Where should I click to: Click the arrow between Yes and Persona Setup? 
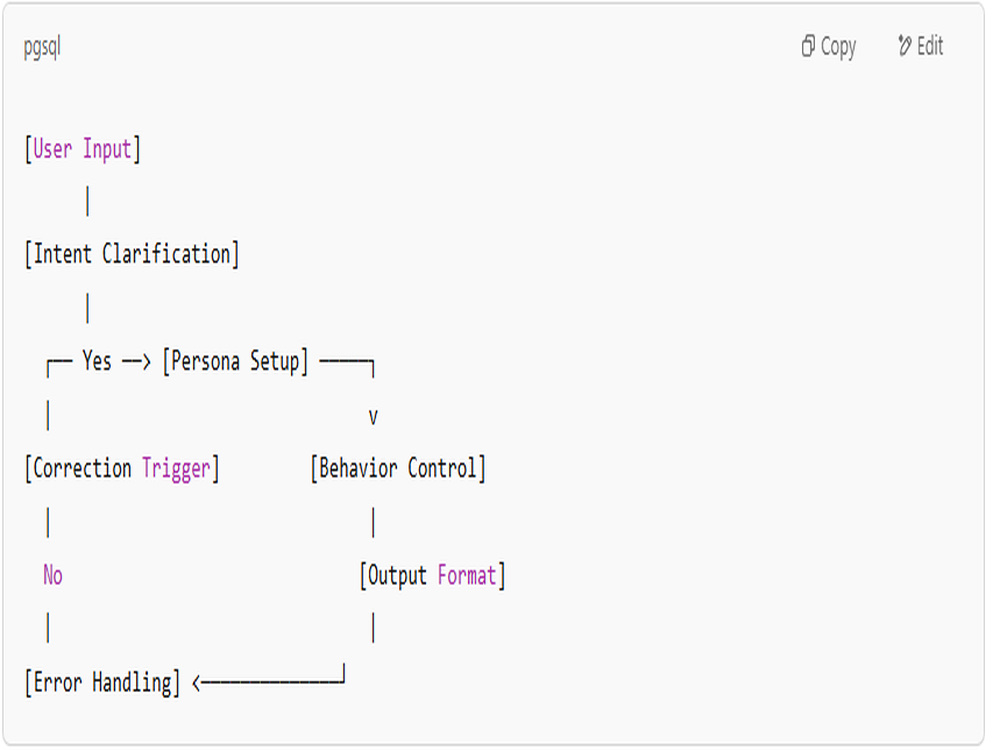(136, 362)
